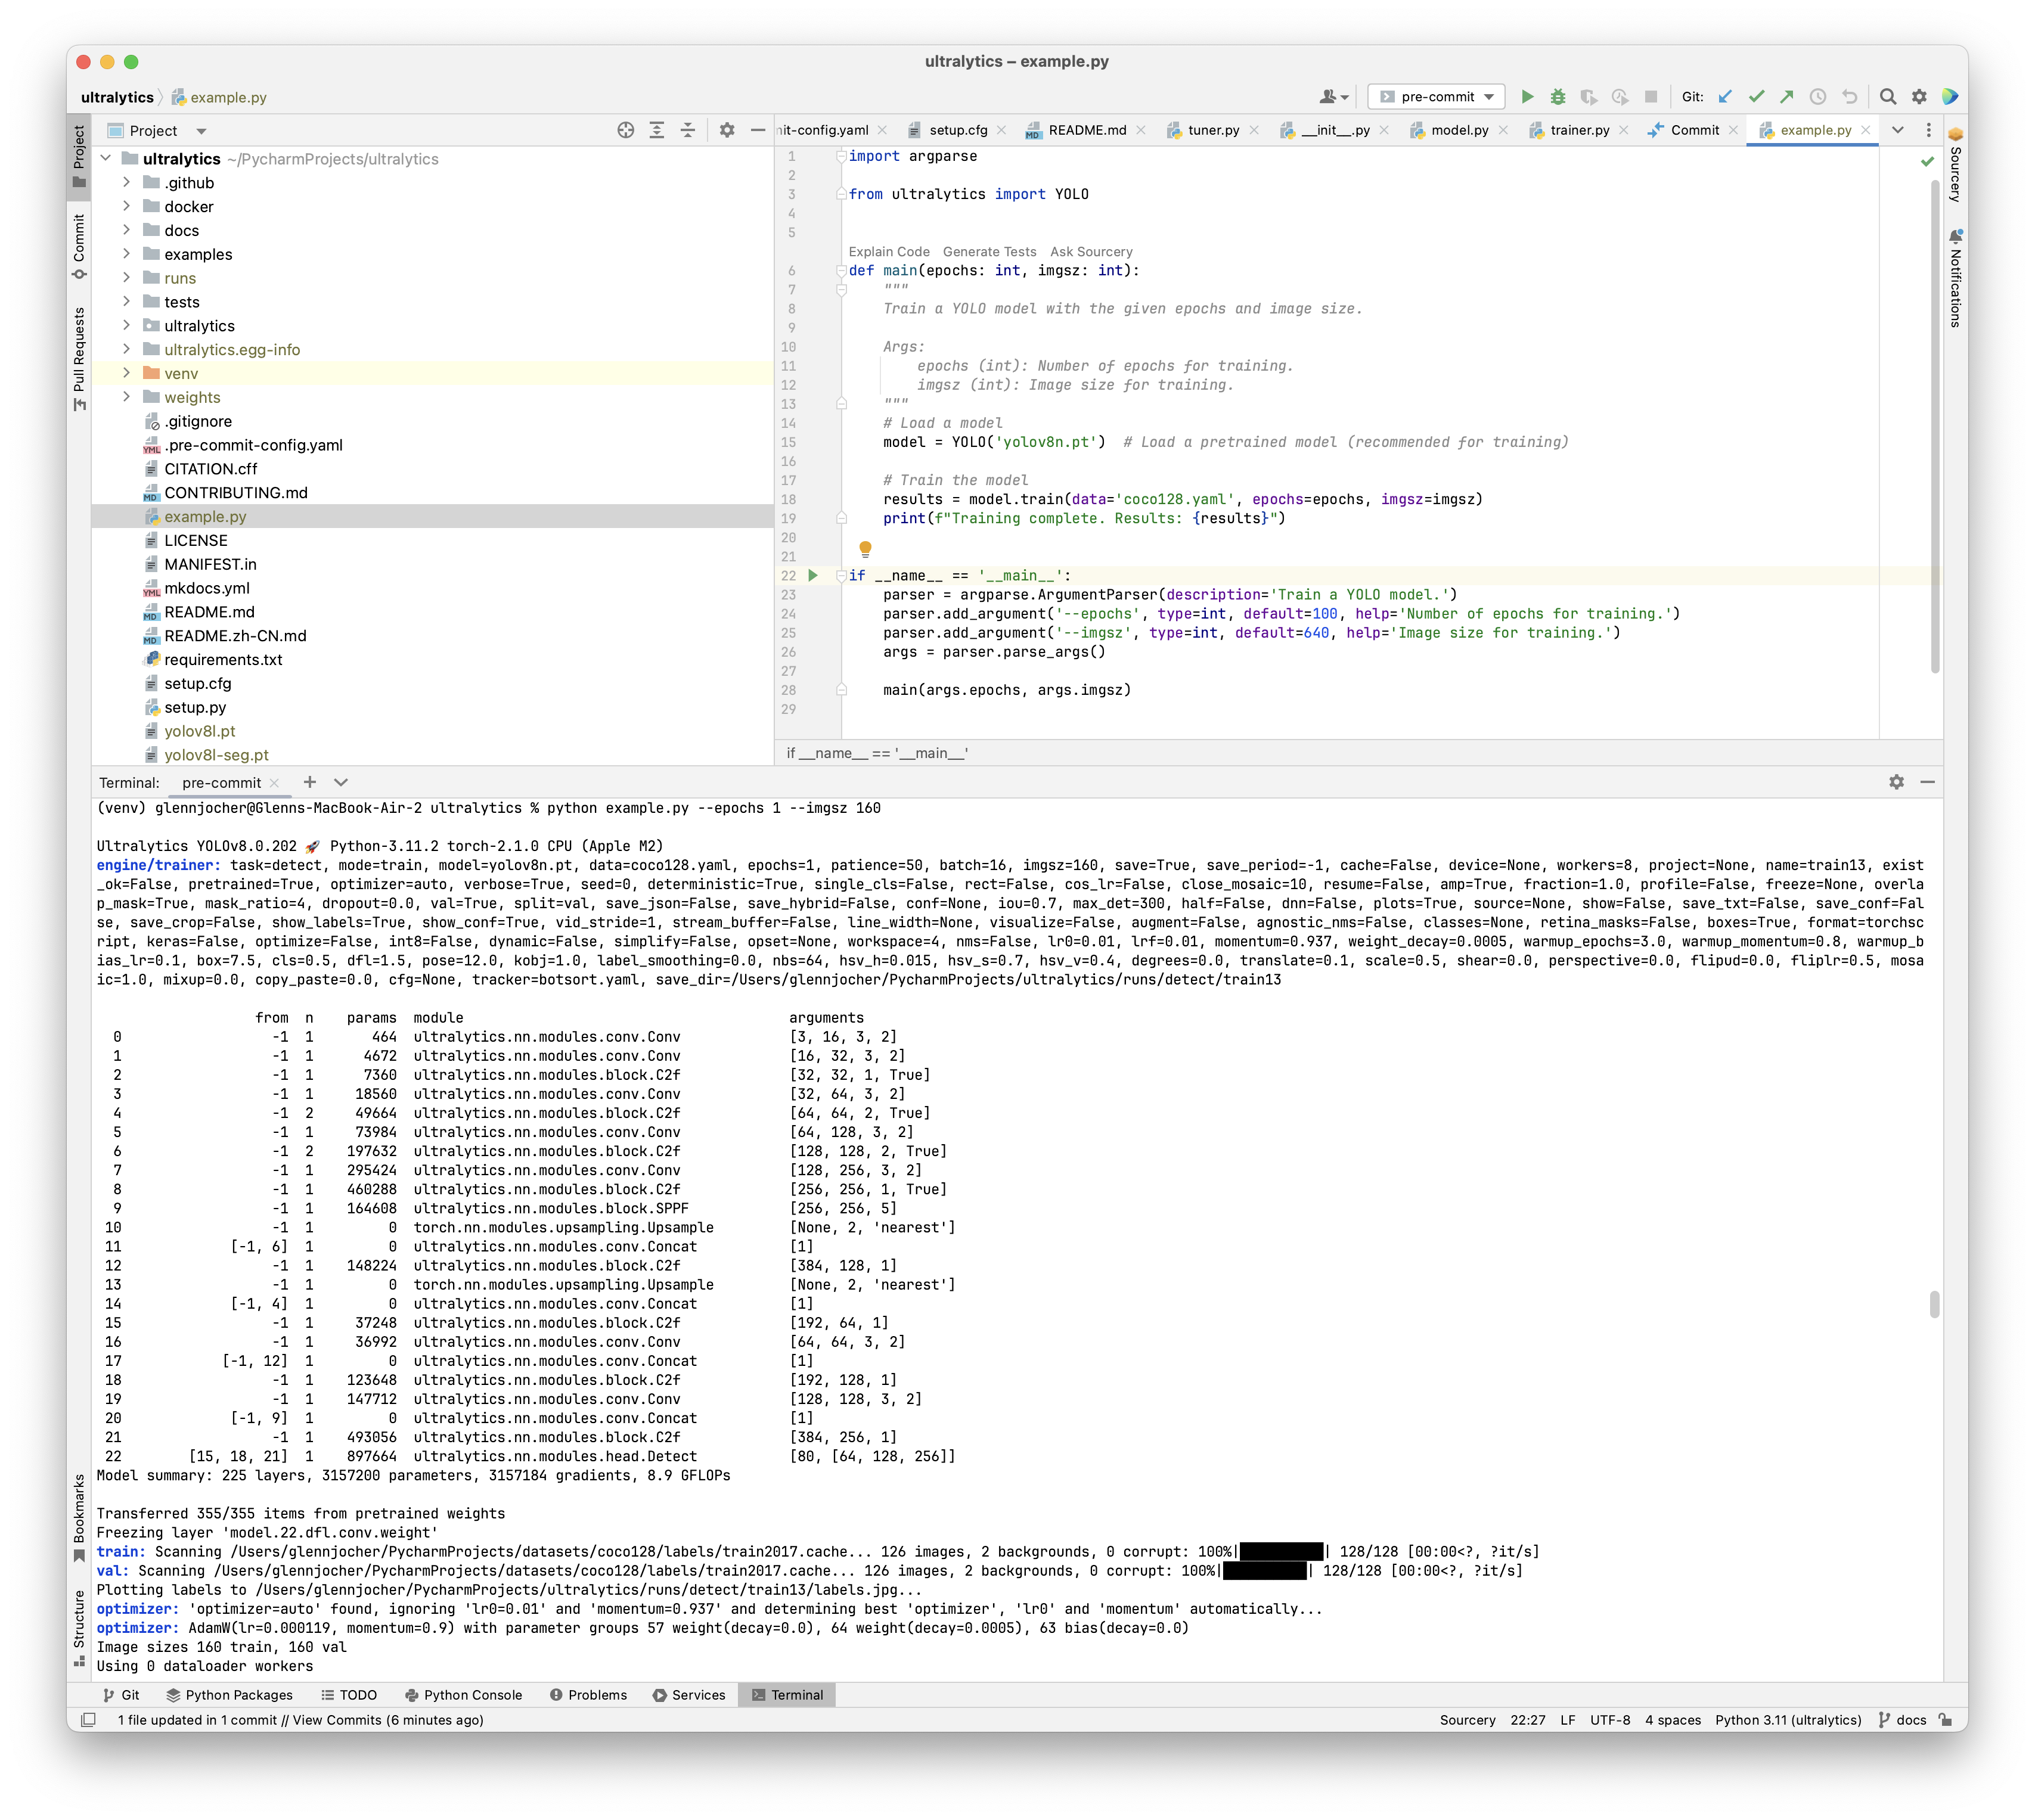Toggle the Structure tool window
The image size is (2035, 1820).
[x=79, y=1628]
